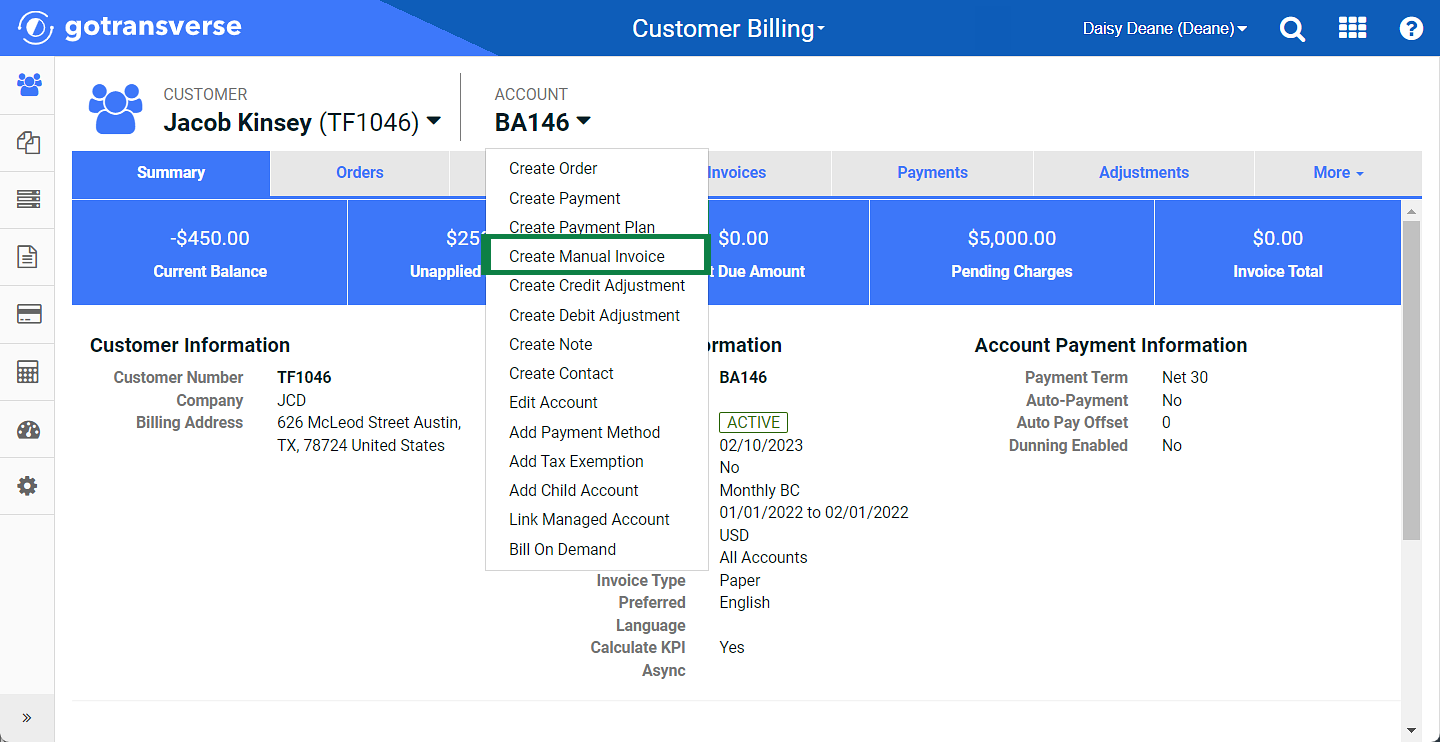Select Create Payment from the menu
The width and height of the screenshot is (1440, 742).
596,198
